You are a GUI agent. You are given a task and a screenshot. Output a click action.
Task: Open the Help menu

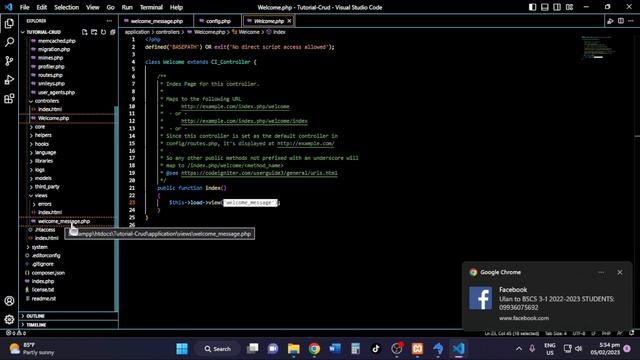point(176,7)
